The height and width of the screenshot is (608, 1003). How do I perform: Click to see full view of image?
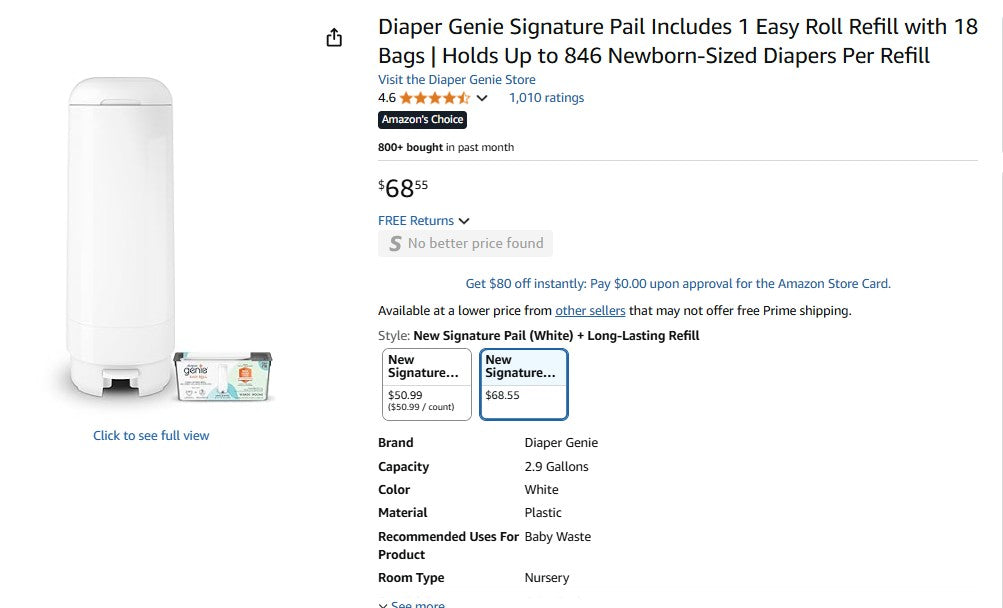[150, 435]
